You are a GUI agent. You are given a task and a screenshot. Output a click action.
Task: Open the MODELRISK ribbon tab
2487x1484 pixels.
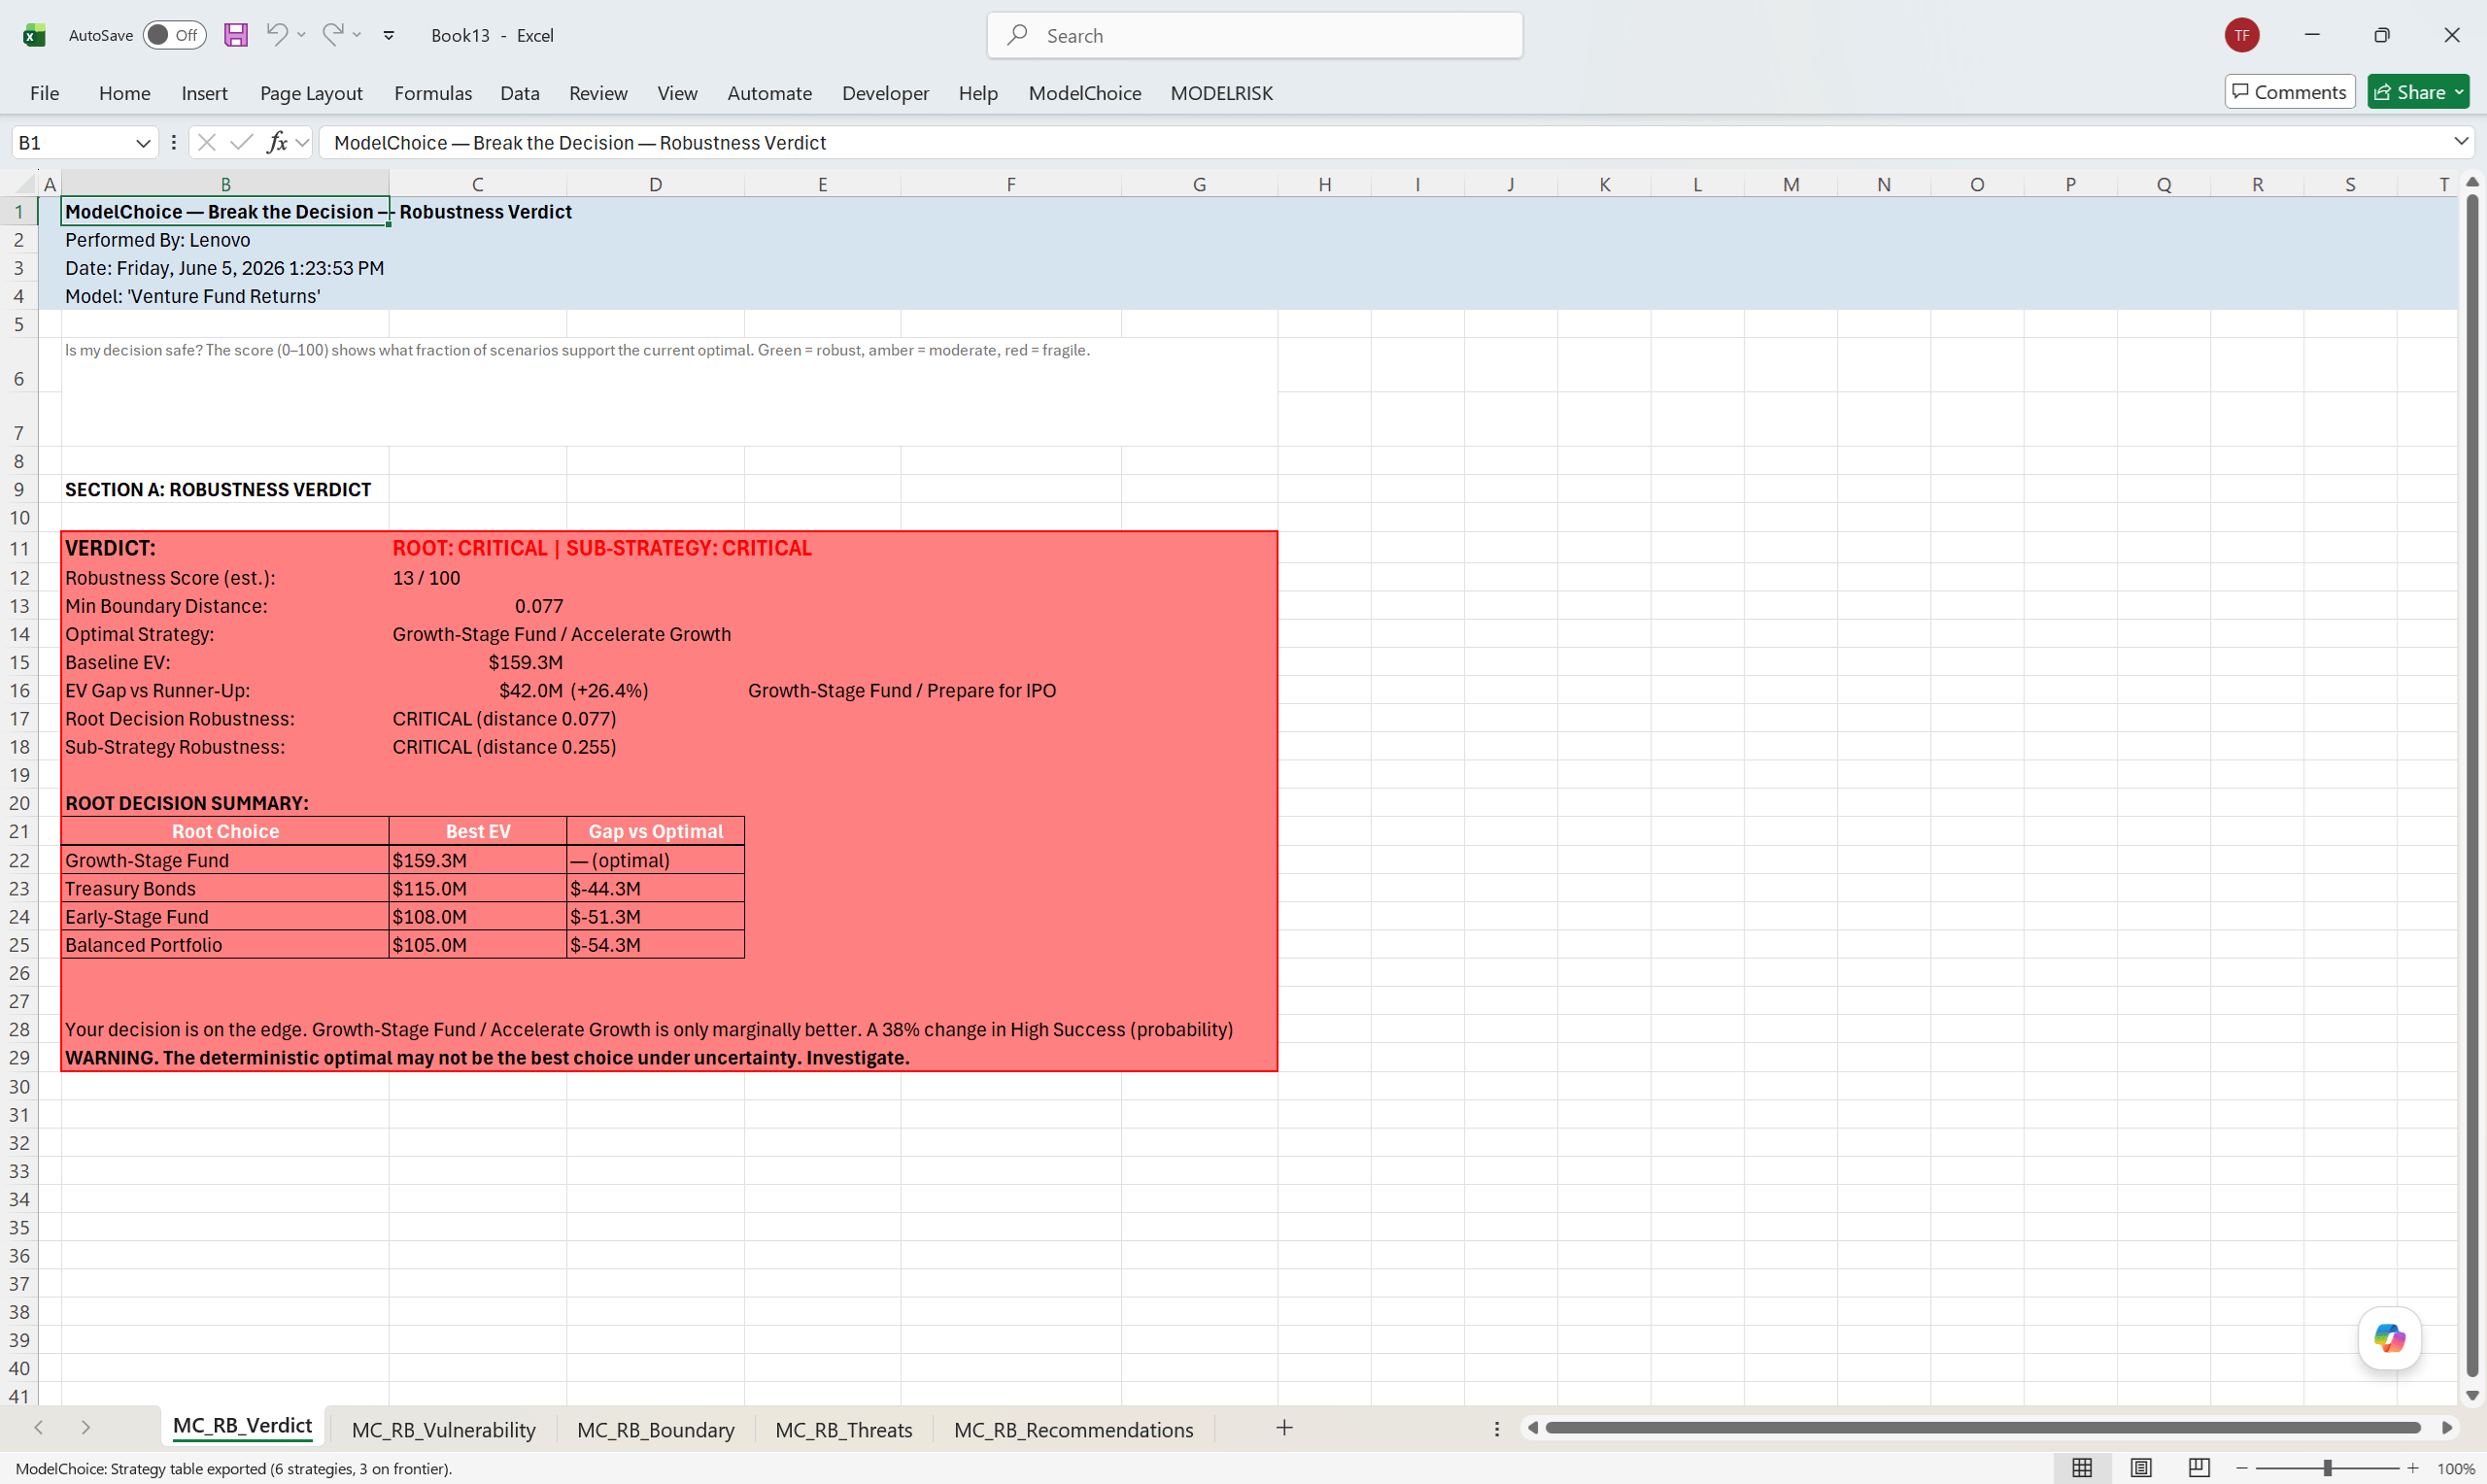(1221, 93)
